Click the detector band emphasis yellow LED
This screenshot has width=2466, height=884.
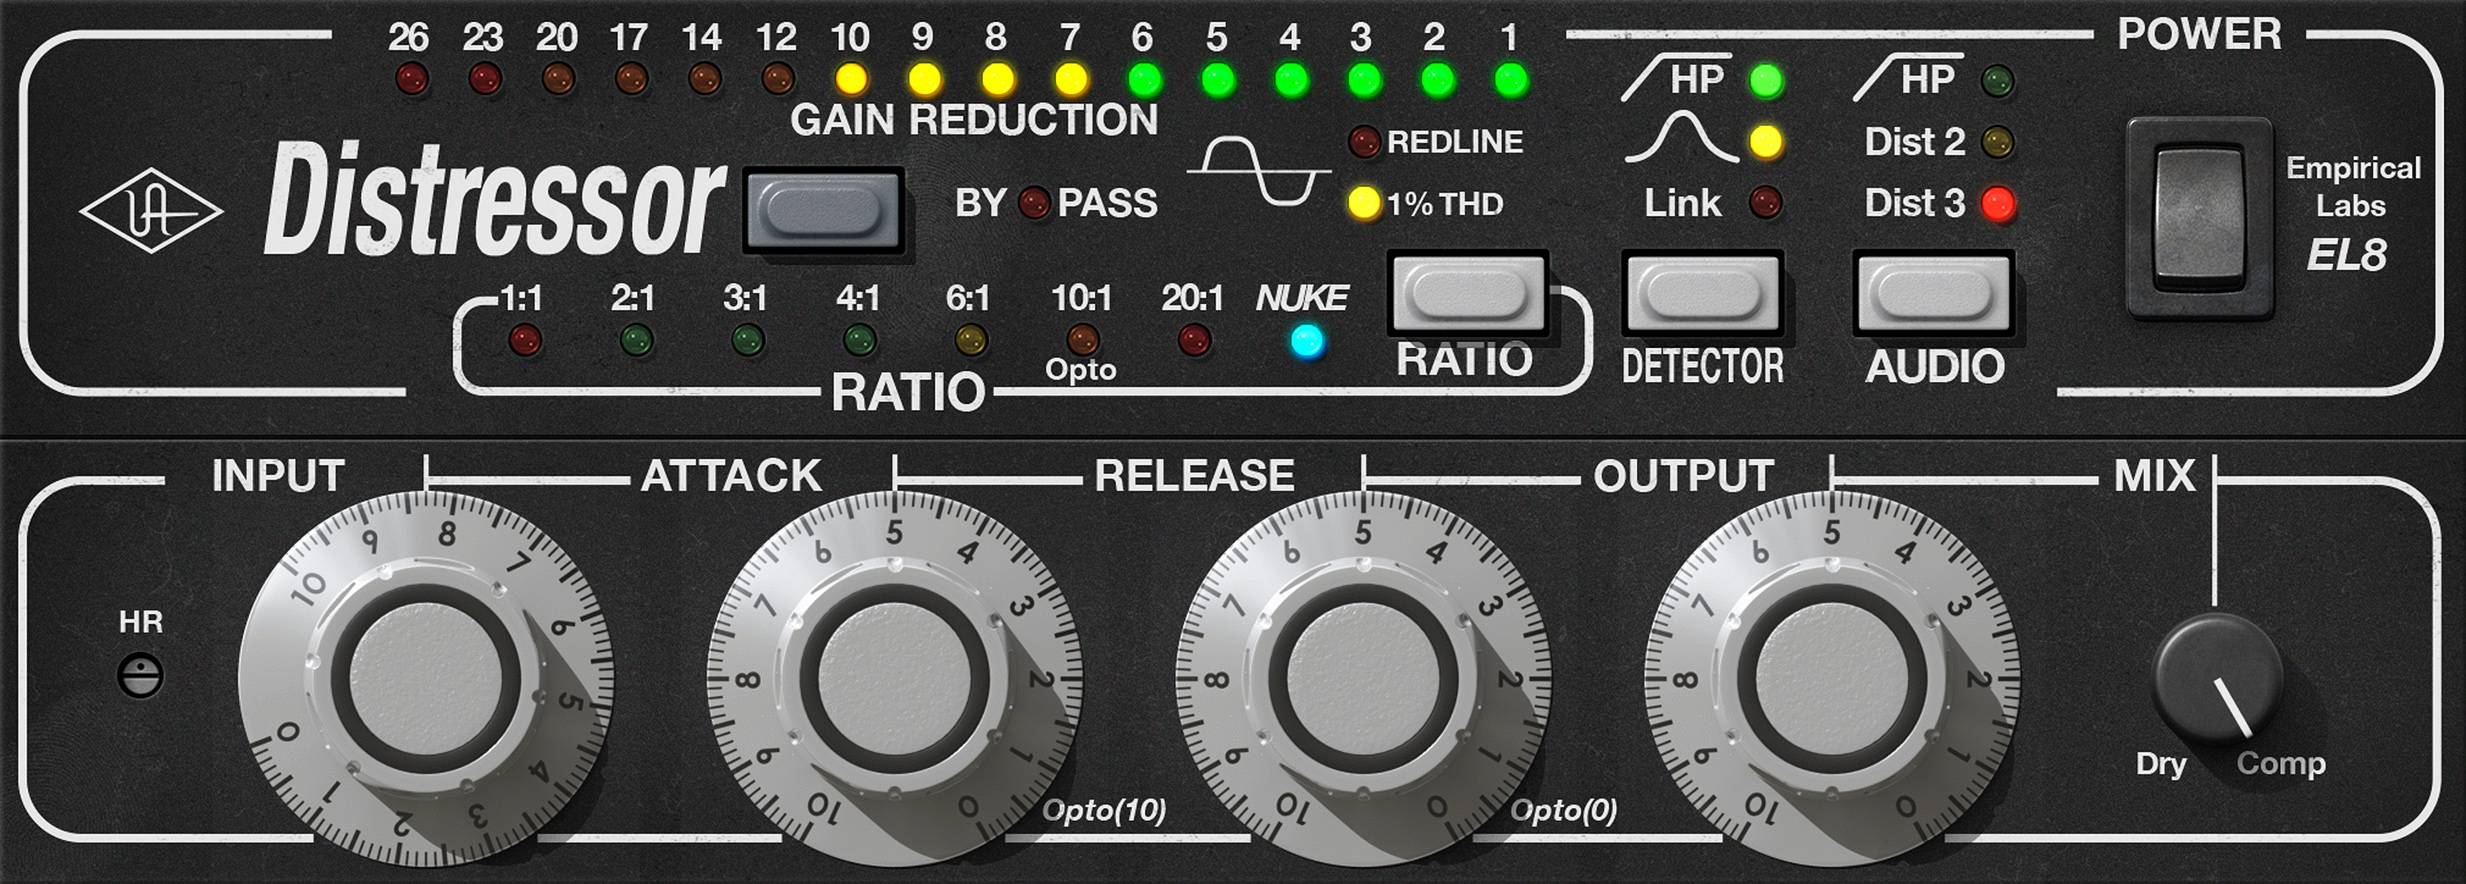[x=1766, y=142]
